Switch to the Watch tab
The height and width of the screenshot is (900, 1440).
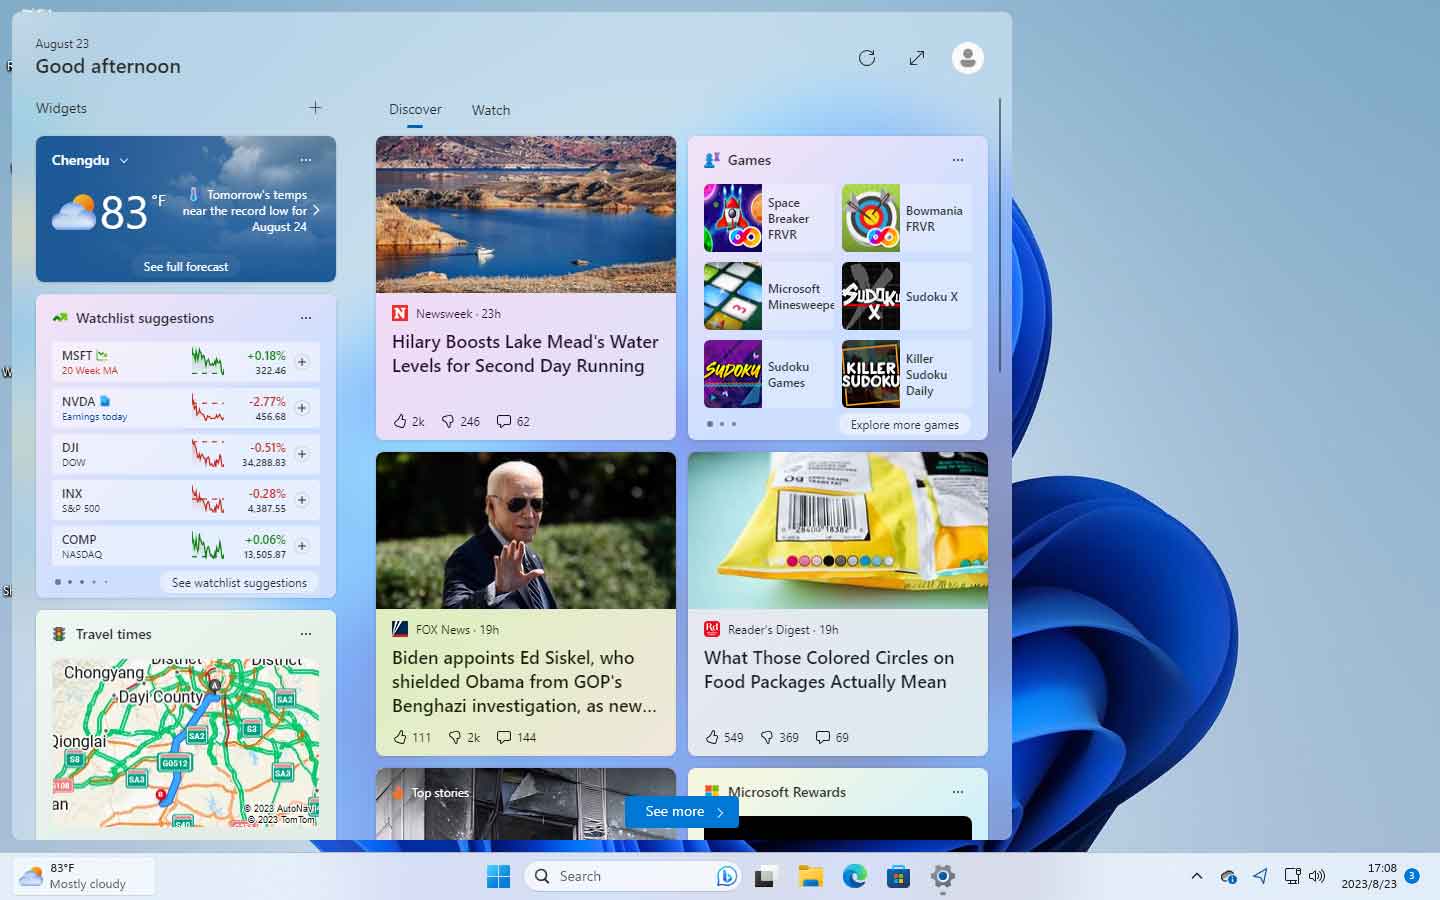491,110
